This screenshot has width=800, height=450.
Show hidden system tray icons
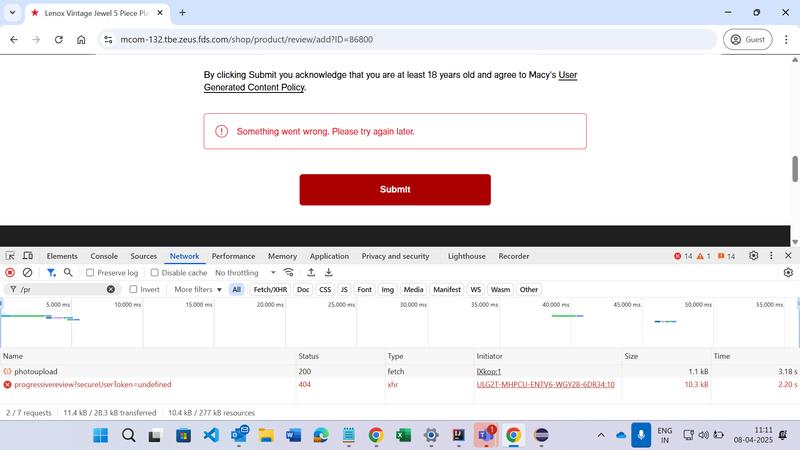pos(601,435)
